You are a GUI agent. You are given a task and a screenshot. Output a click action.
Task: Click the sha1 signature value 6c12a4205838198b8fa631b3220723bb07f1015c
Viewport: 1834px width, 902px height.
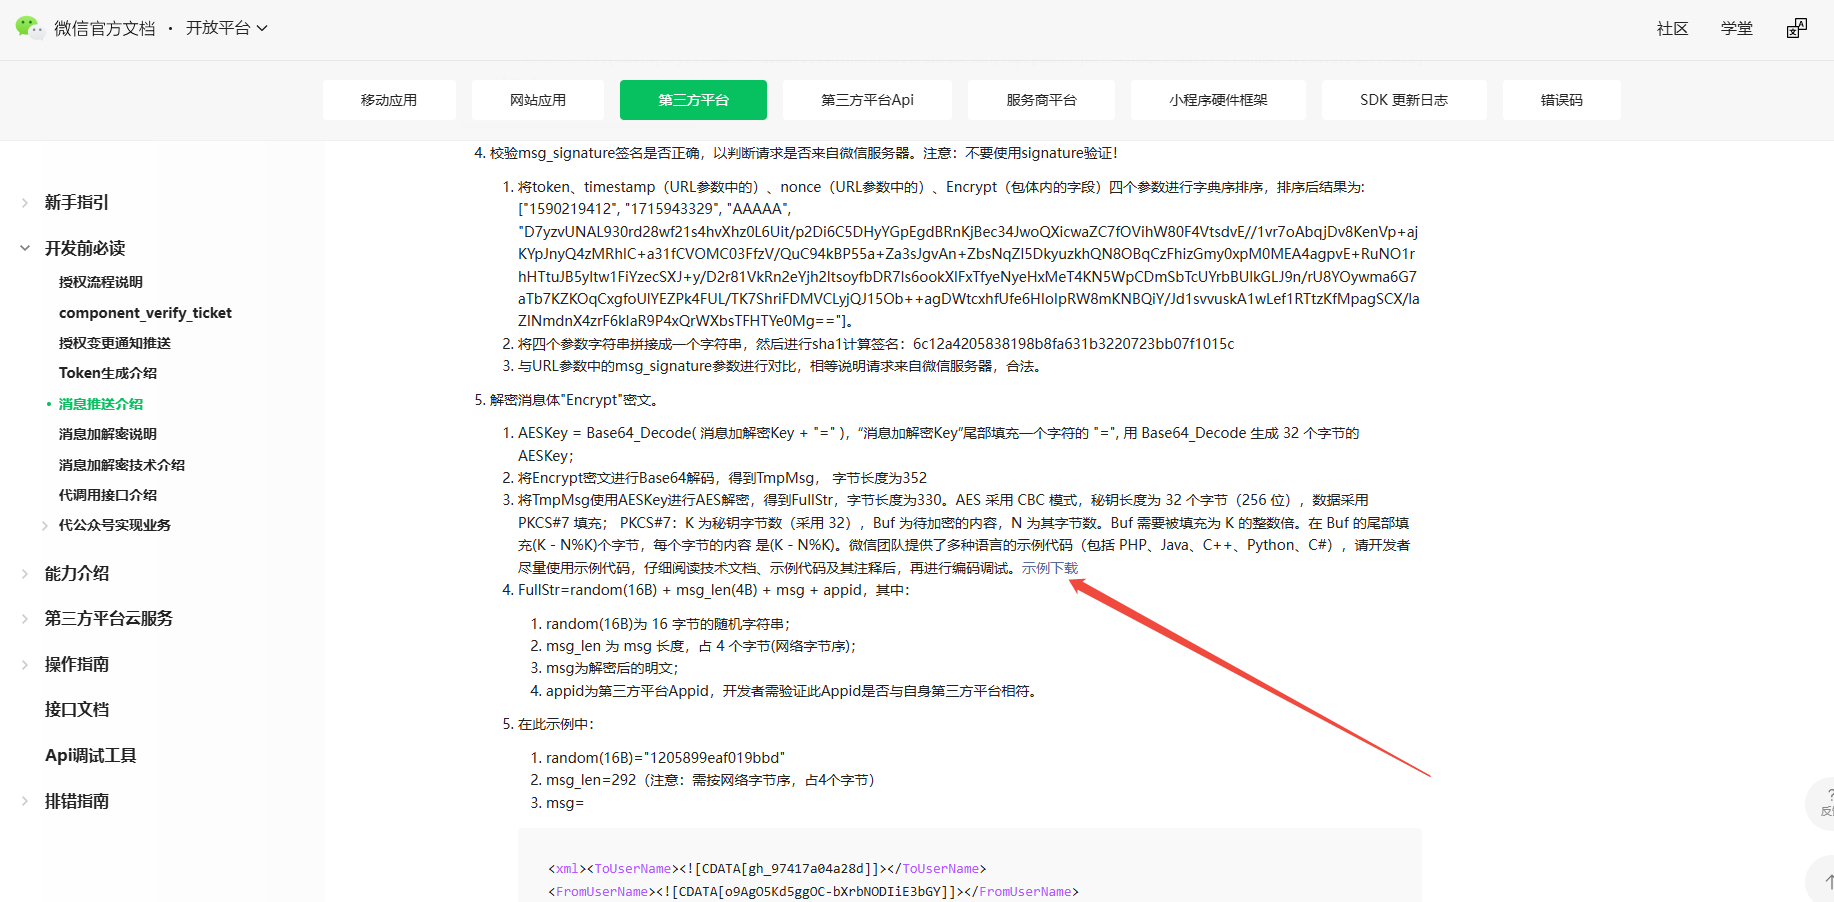pos(1073,344)
